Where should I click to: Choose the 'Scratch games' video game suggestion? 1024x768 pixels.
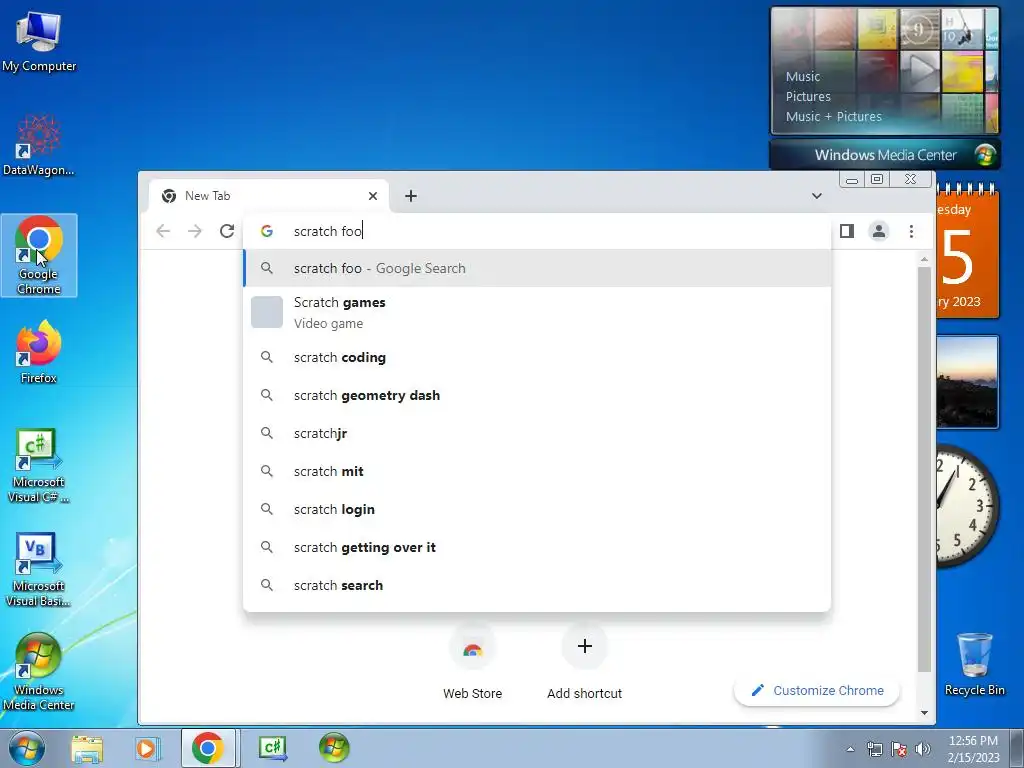(537, 313)
